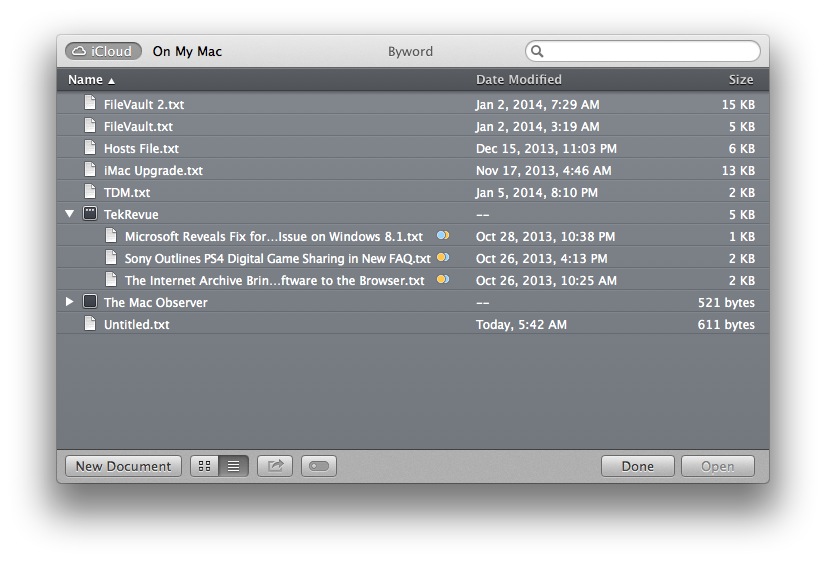Expand The Mac Observer folder
Image resolution: width=826 pixels, height=562 pixels.
click(x=70, y=302)
